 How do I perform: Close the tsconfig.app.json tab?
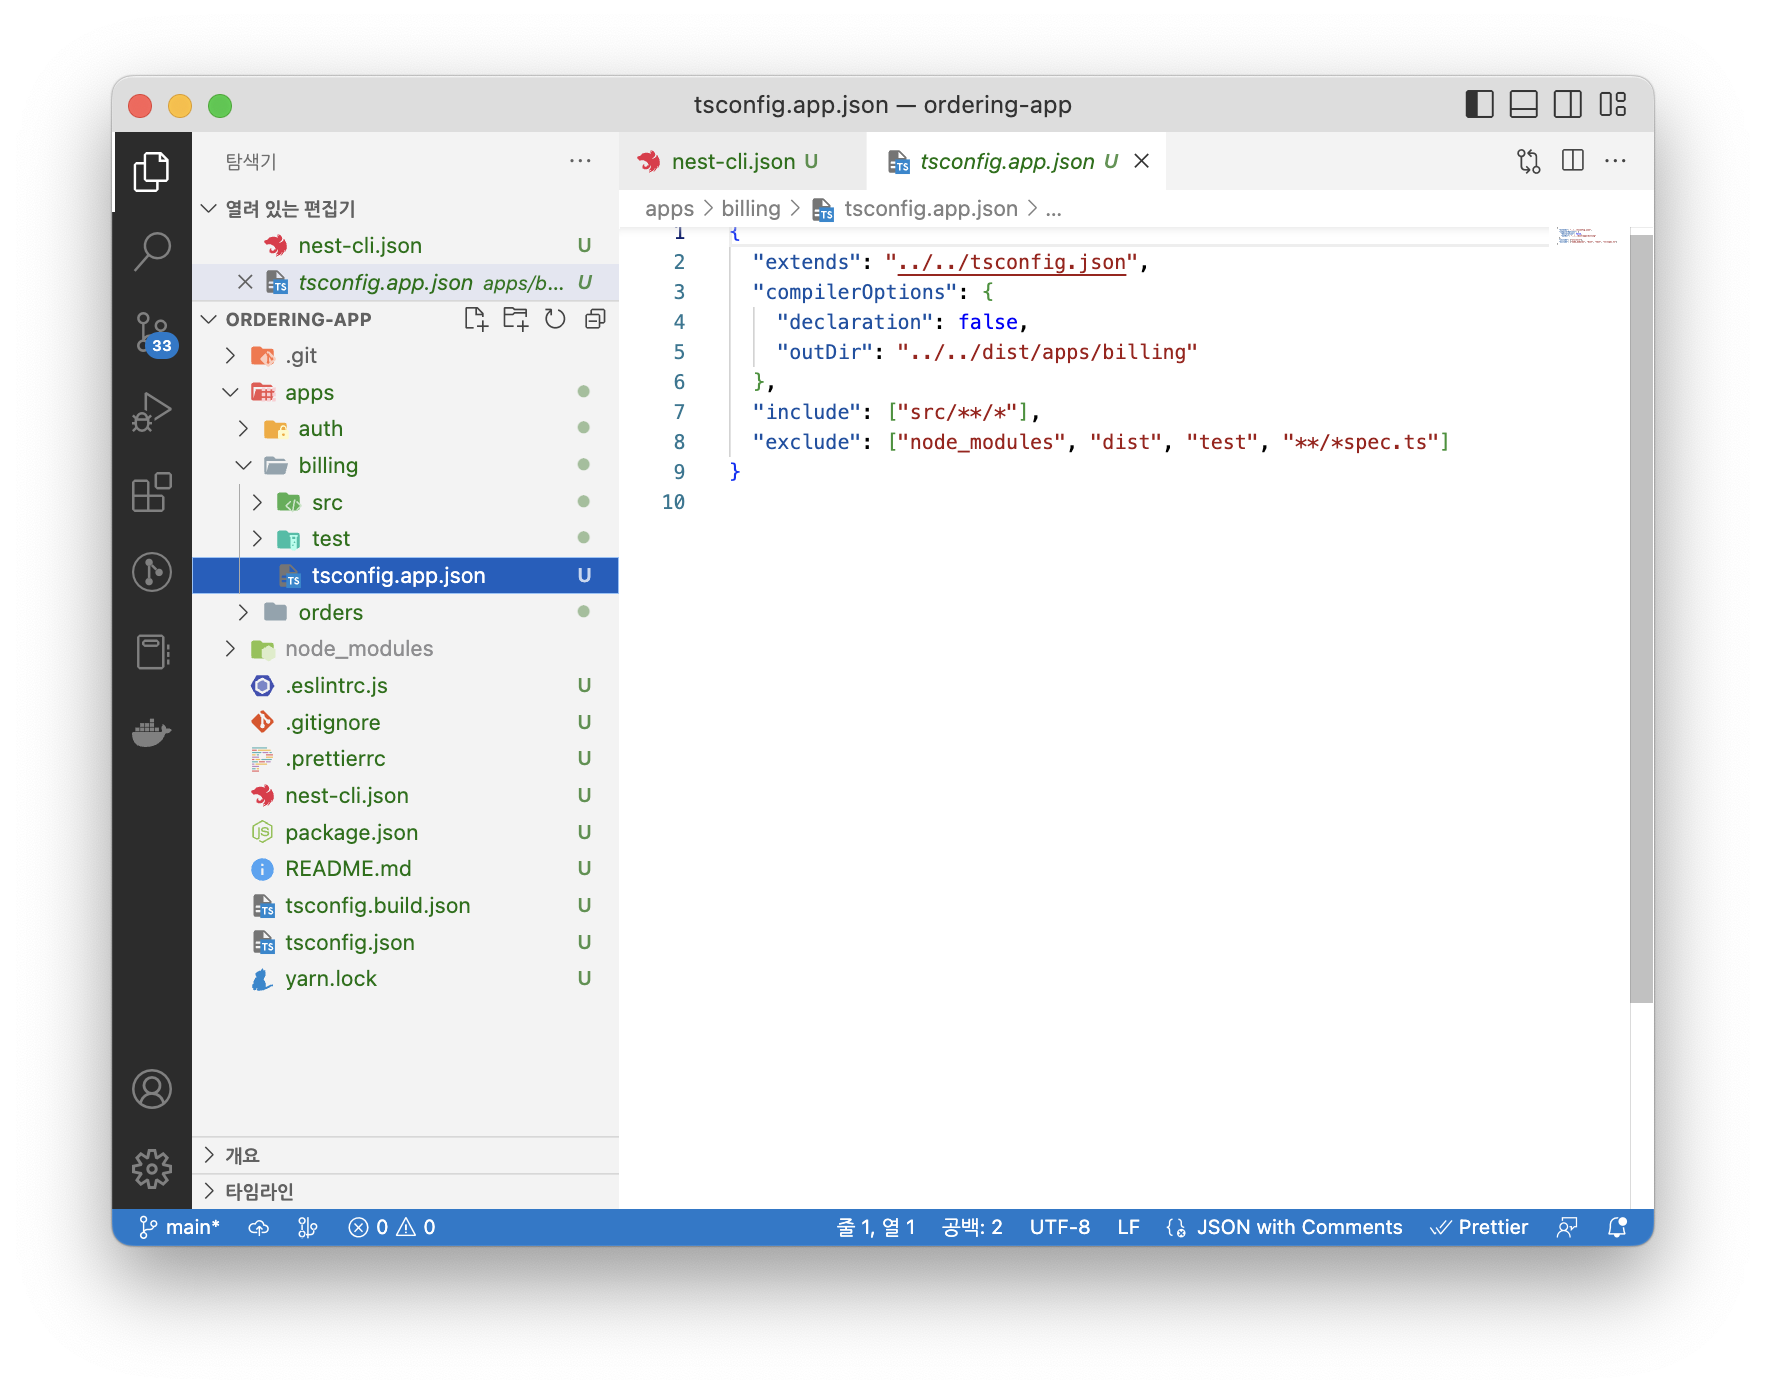(1142, 161)
